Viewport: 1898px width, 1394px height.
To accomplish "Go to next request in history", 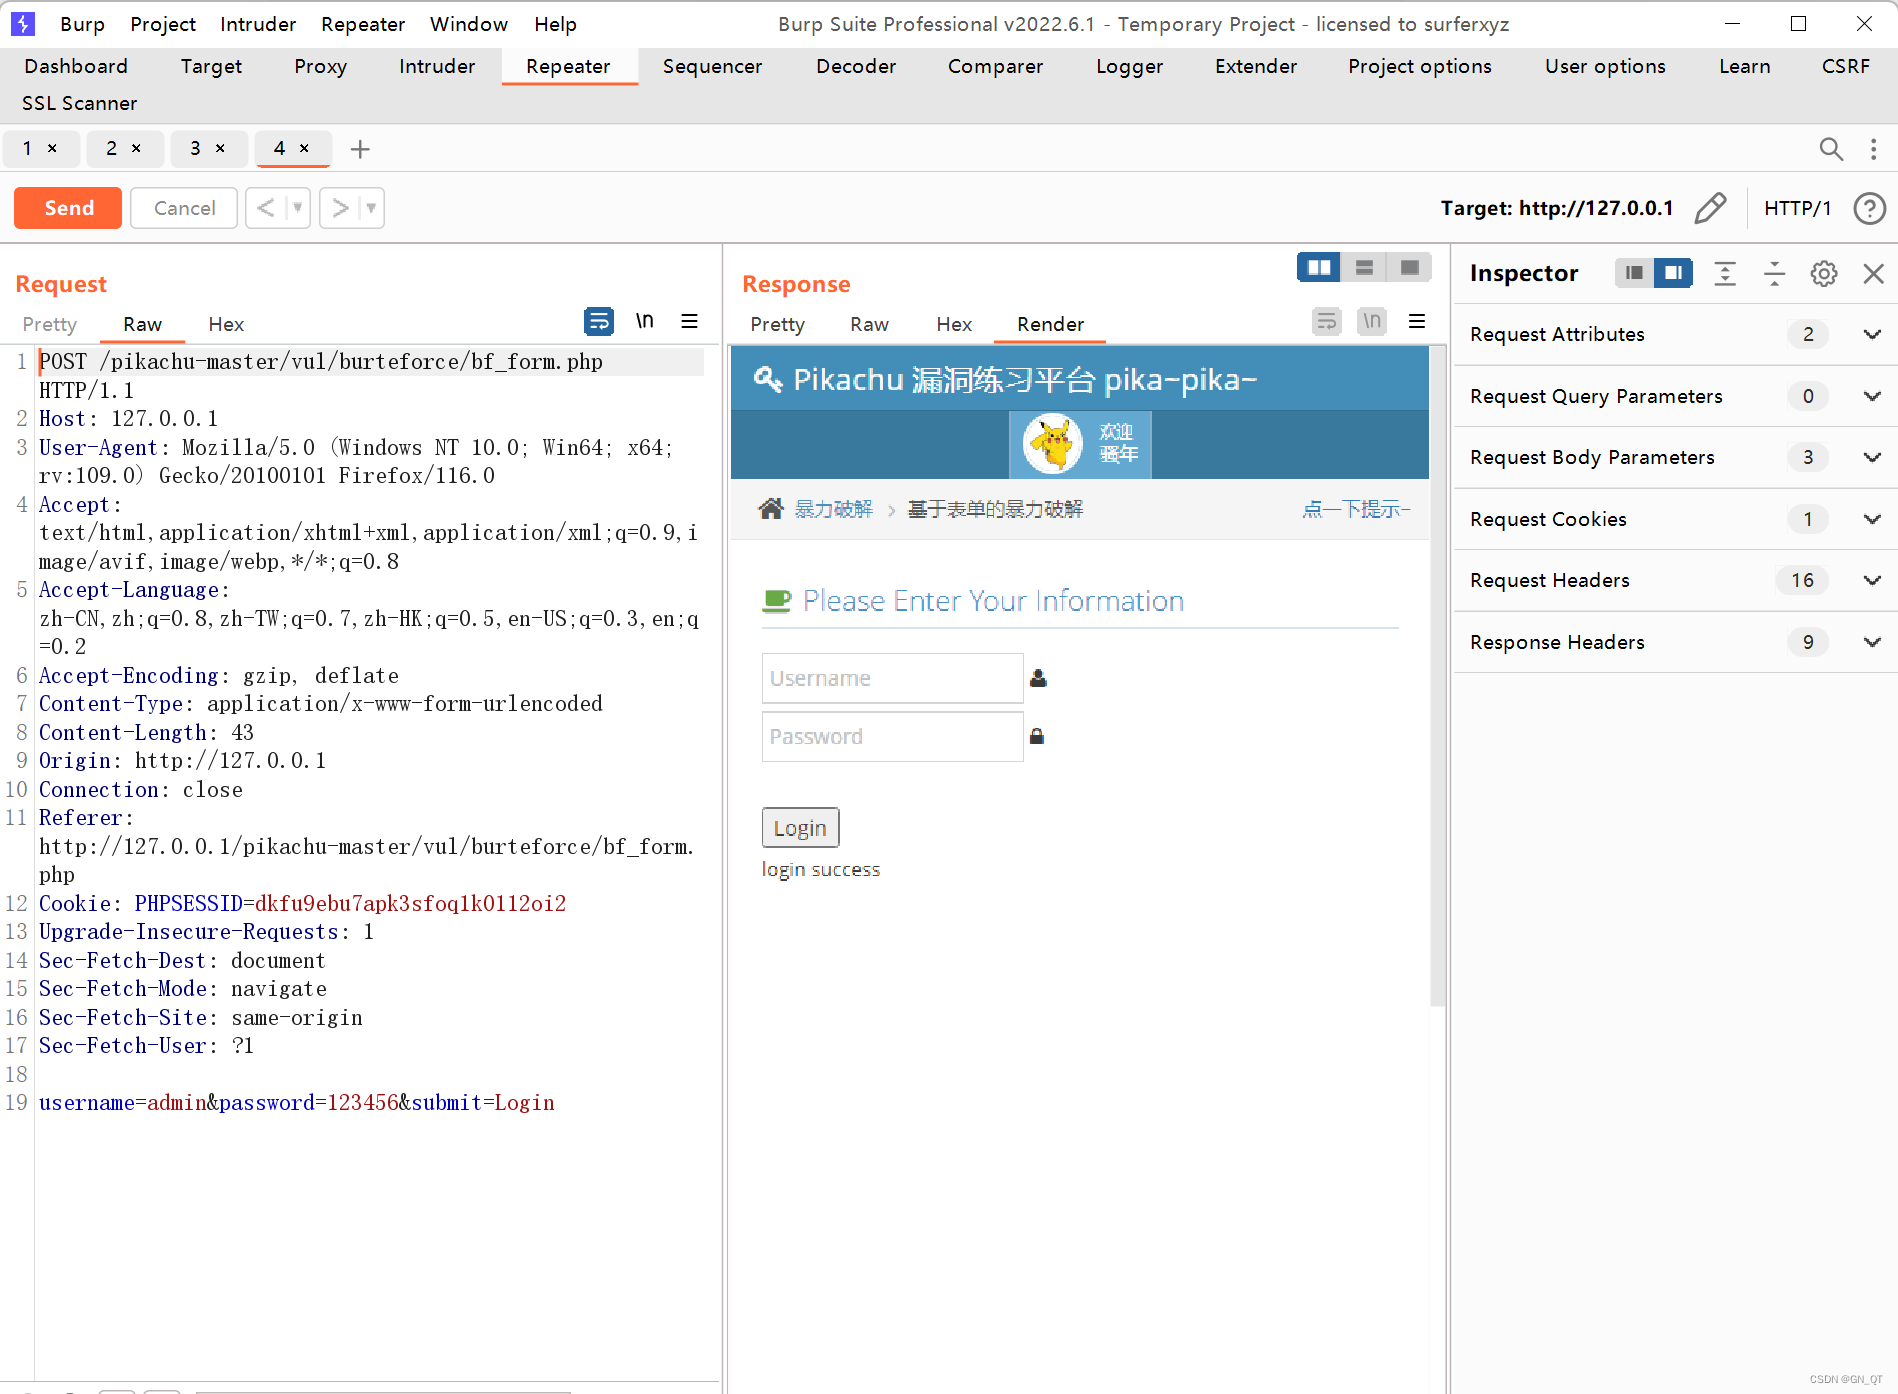I will (340, 208).
